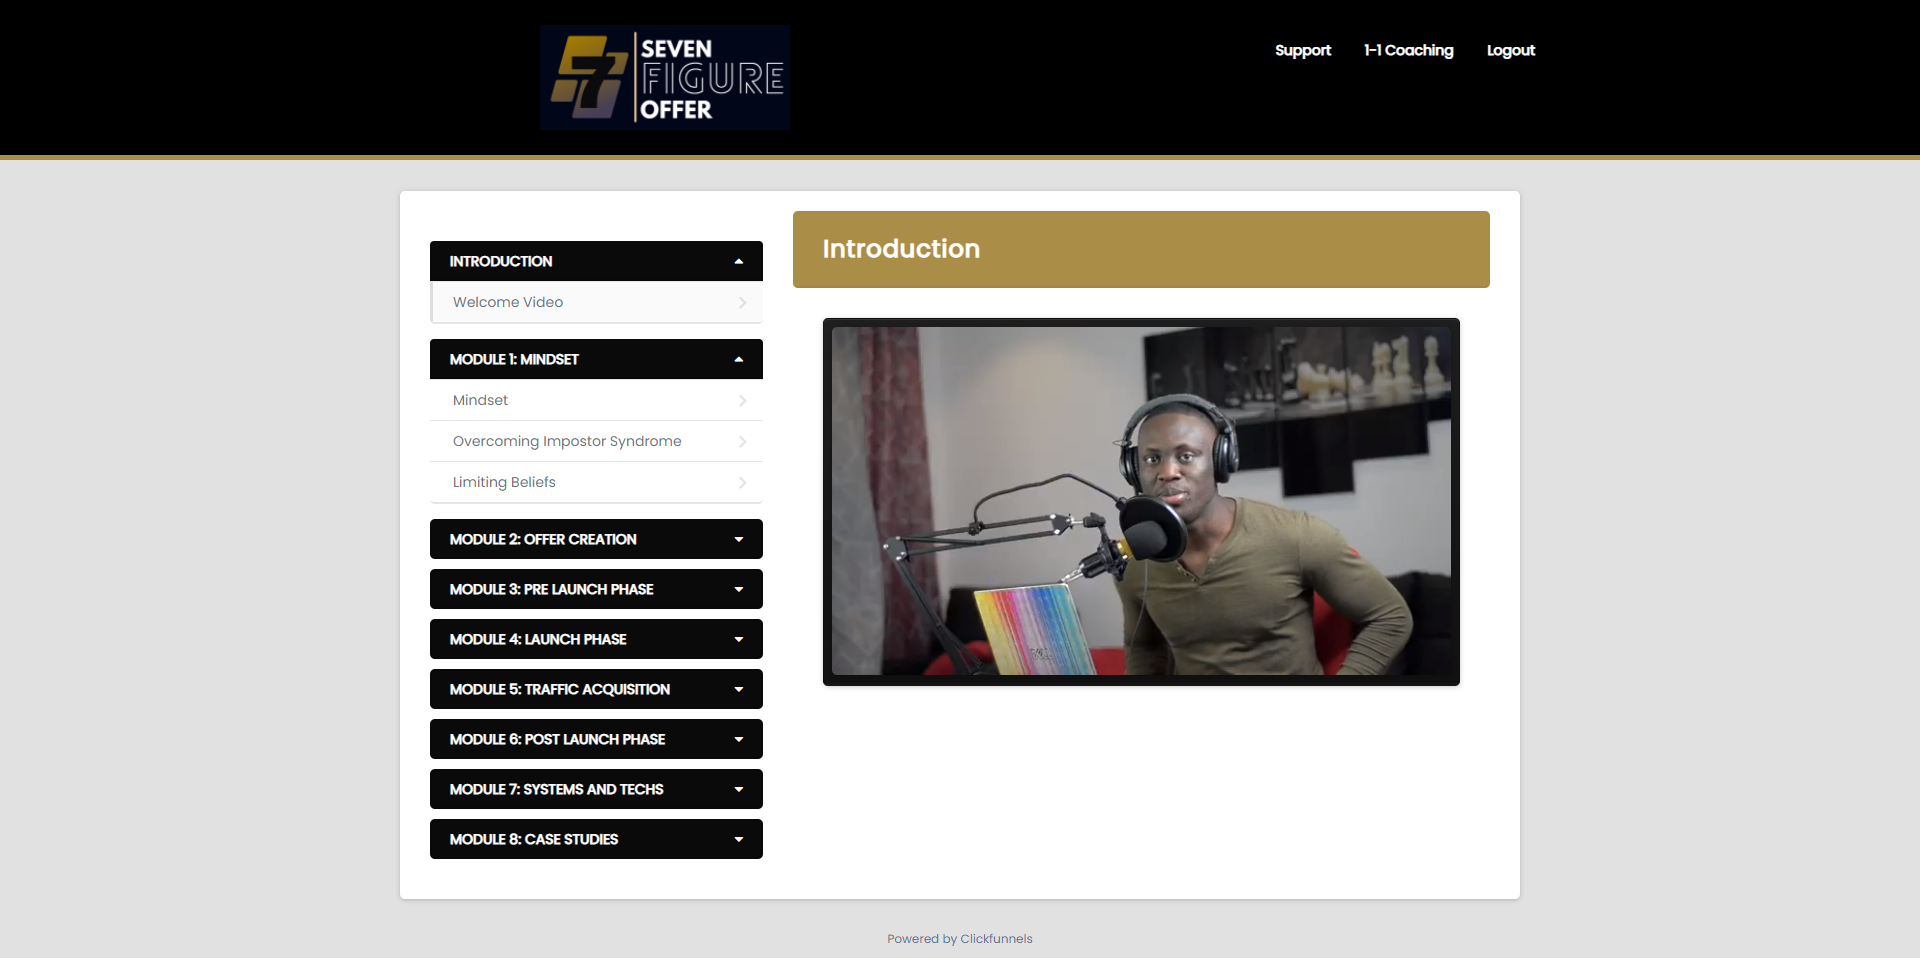Open the Welcome Video lesson
This screenshot has width=1920, height=958.
tap(596, 302)
